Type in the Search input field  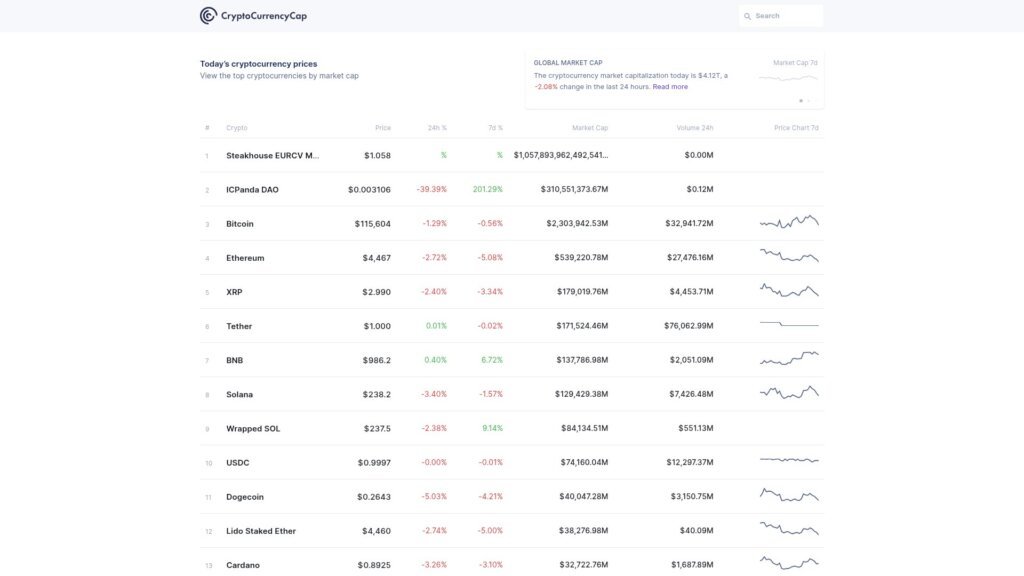[x=786, y=16]
